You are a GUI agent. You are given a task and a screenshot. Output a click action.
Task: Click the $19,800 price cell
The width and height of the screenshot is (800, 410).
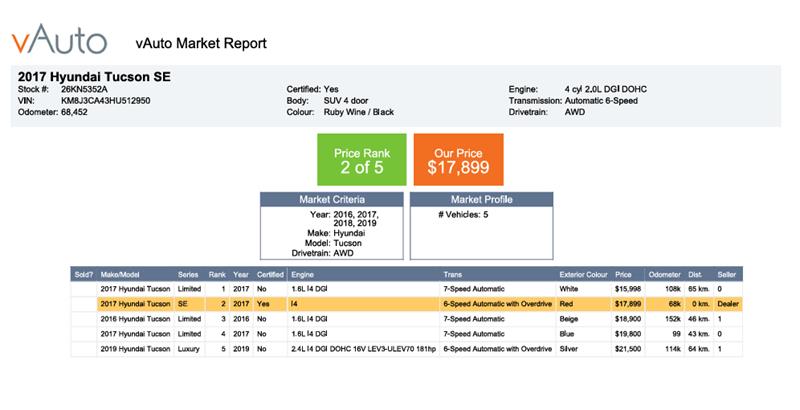[x=628, y=334]
